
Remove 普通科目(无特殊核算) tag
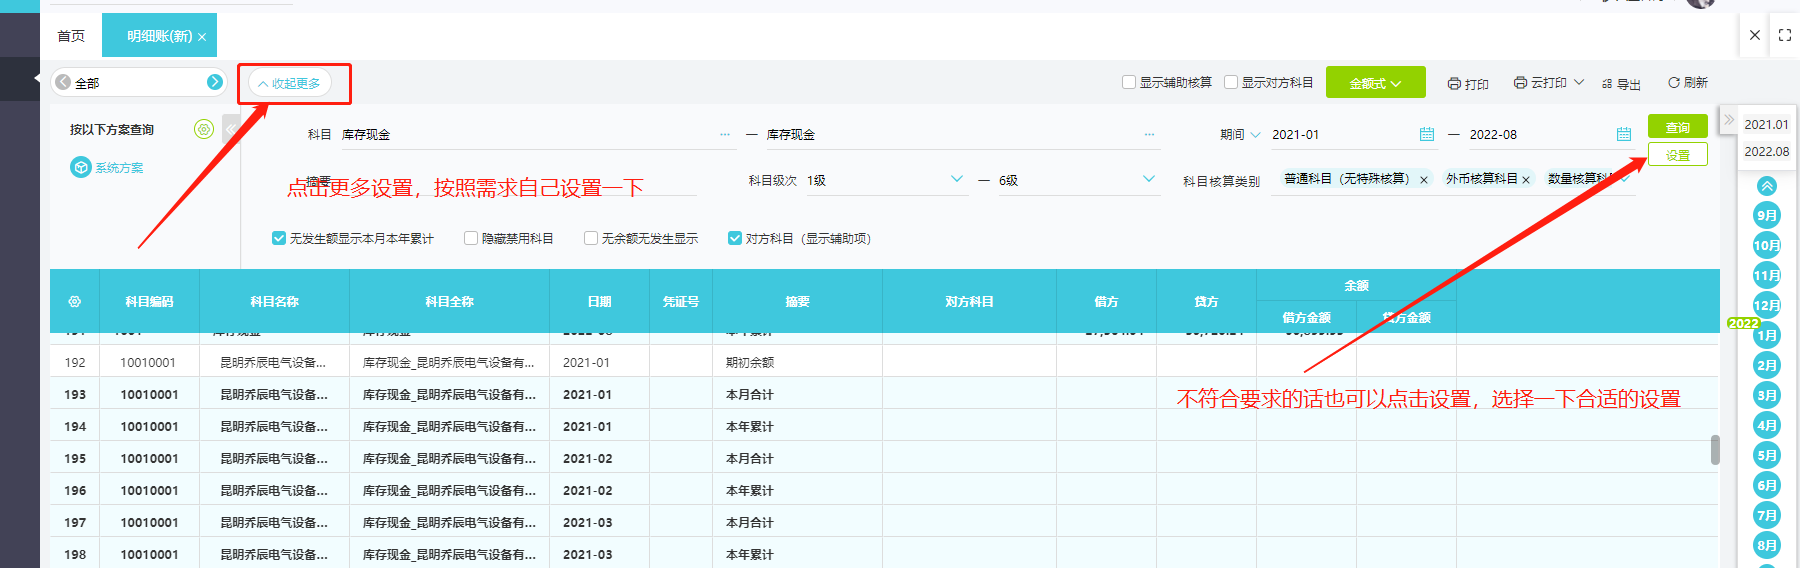point(1423,180)
